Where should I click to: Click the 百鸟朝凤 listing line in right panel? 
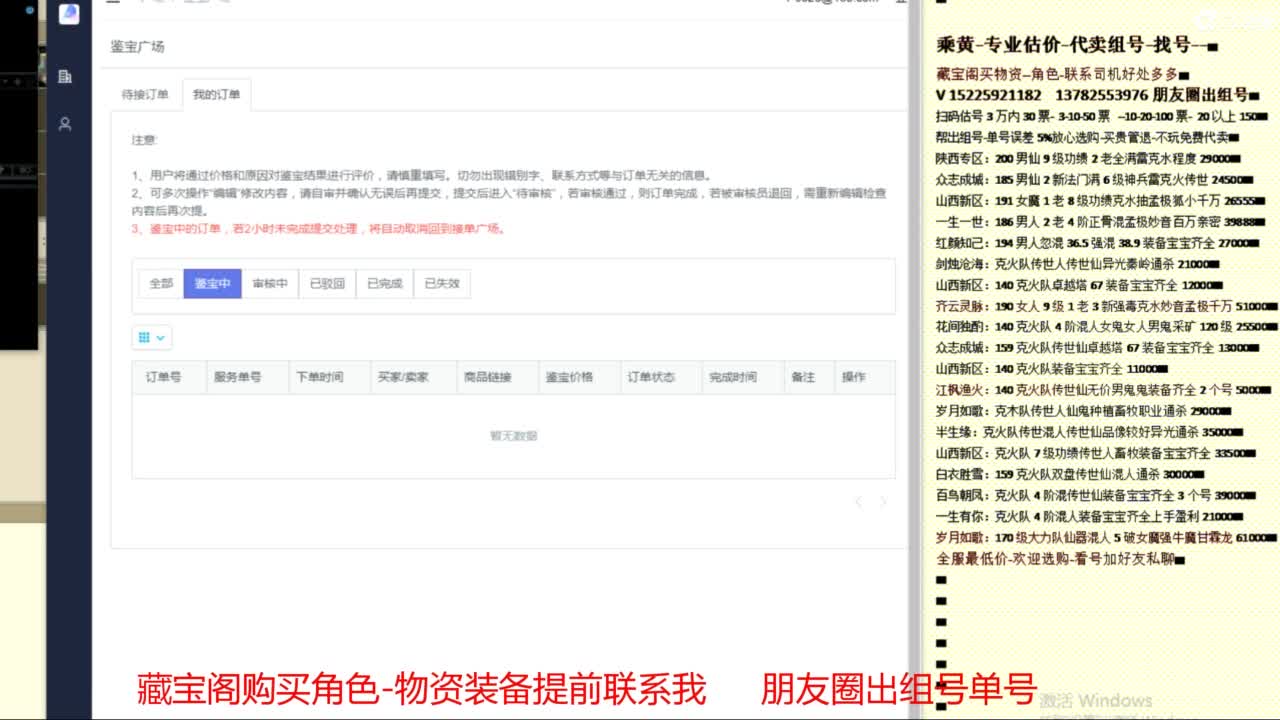[x=1094, y=495]
